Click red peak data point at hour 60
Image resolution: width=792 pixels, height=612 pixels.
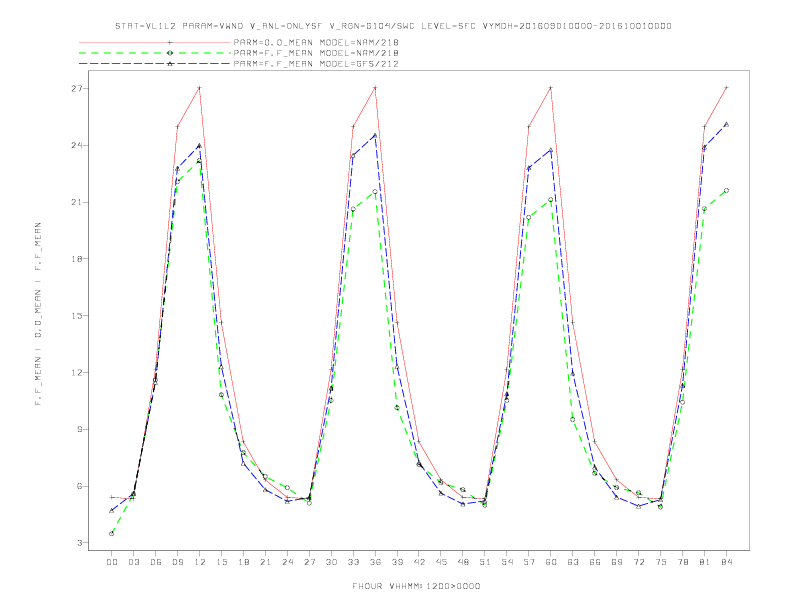pos(551,88)
